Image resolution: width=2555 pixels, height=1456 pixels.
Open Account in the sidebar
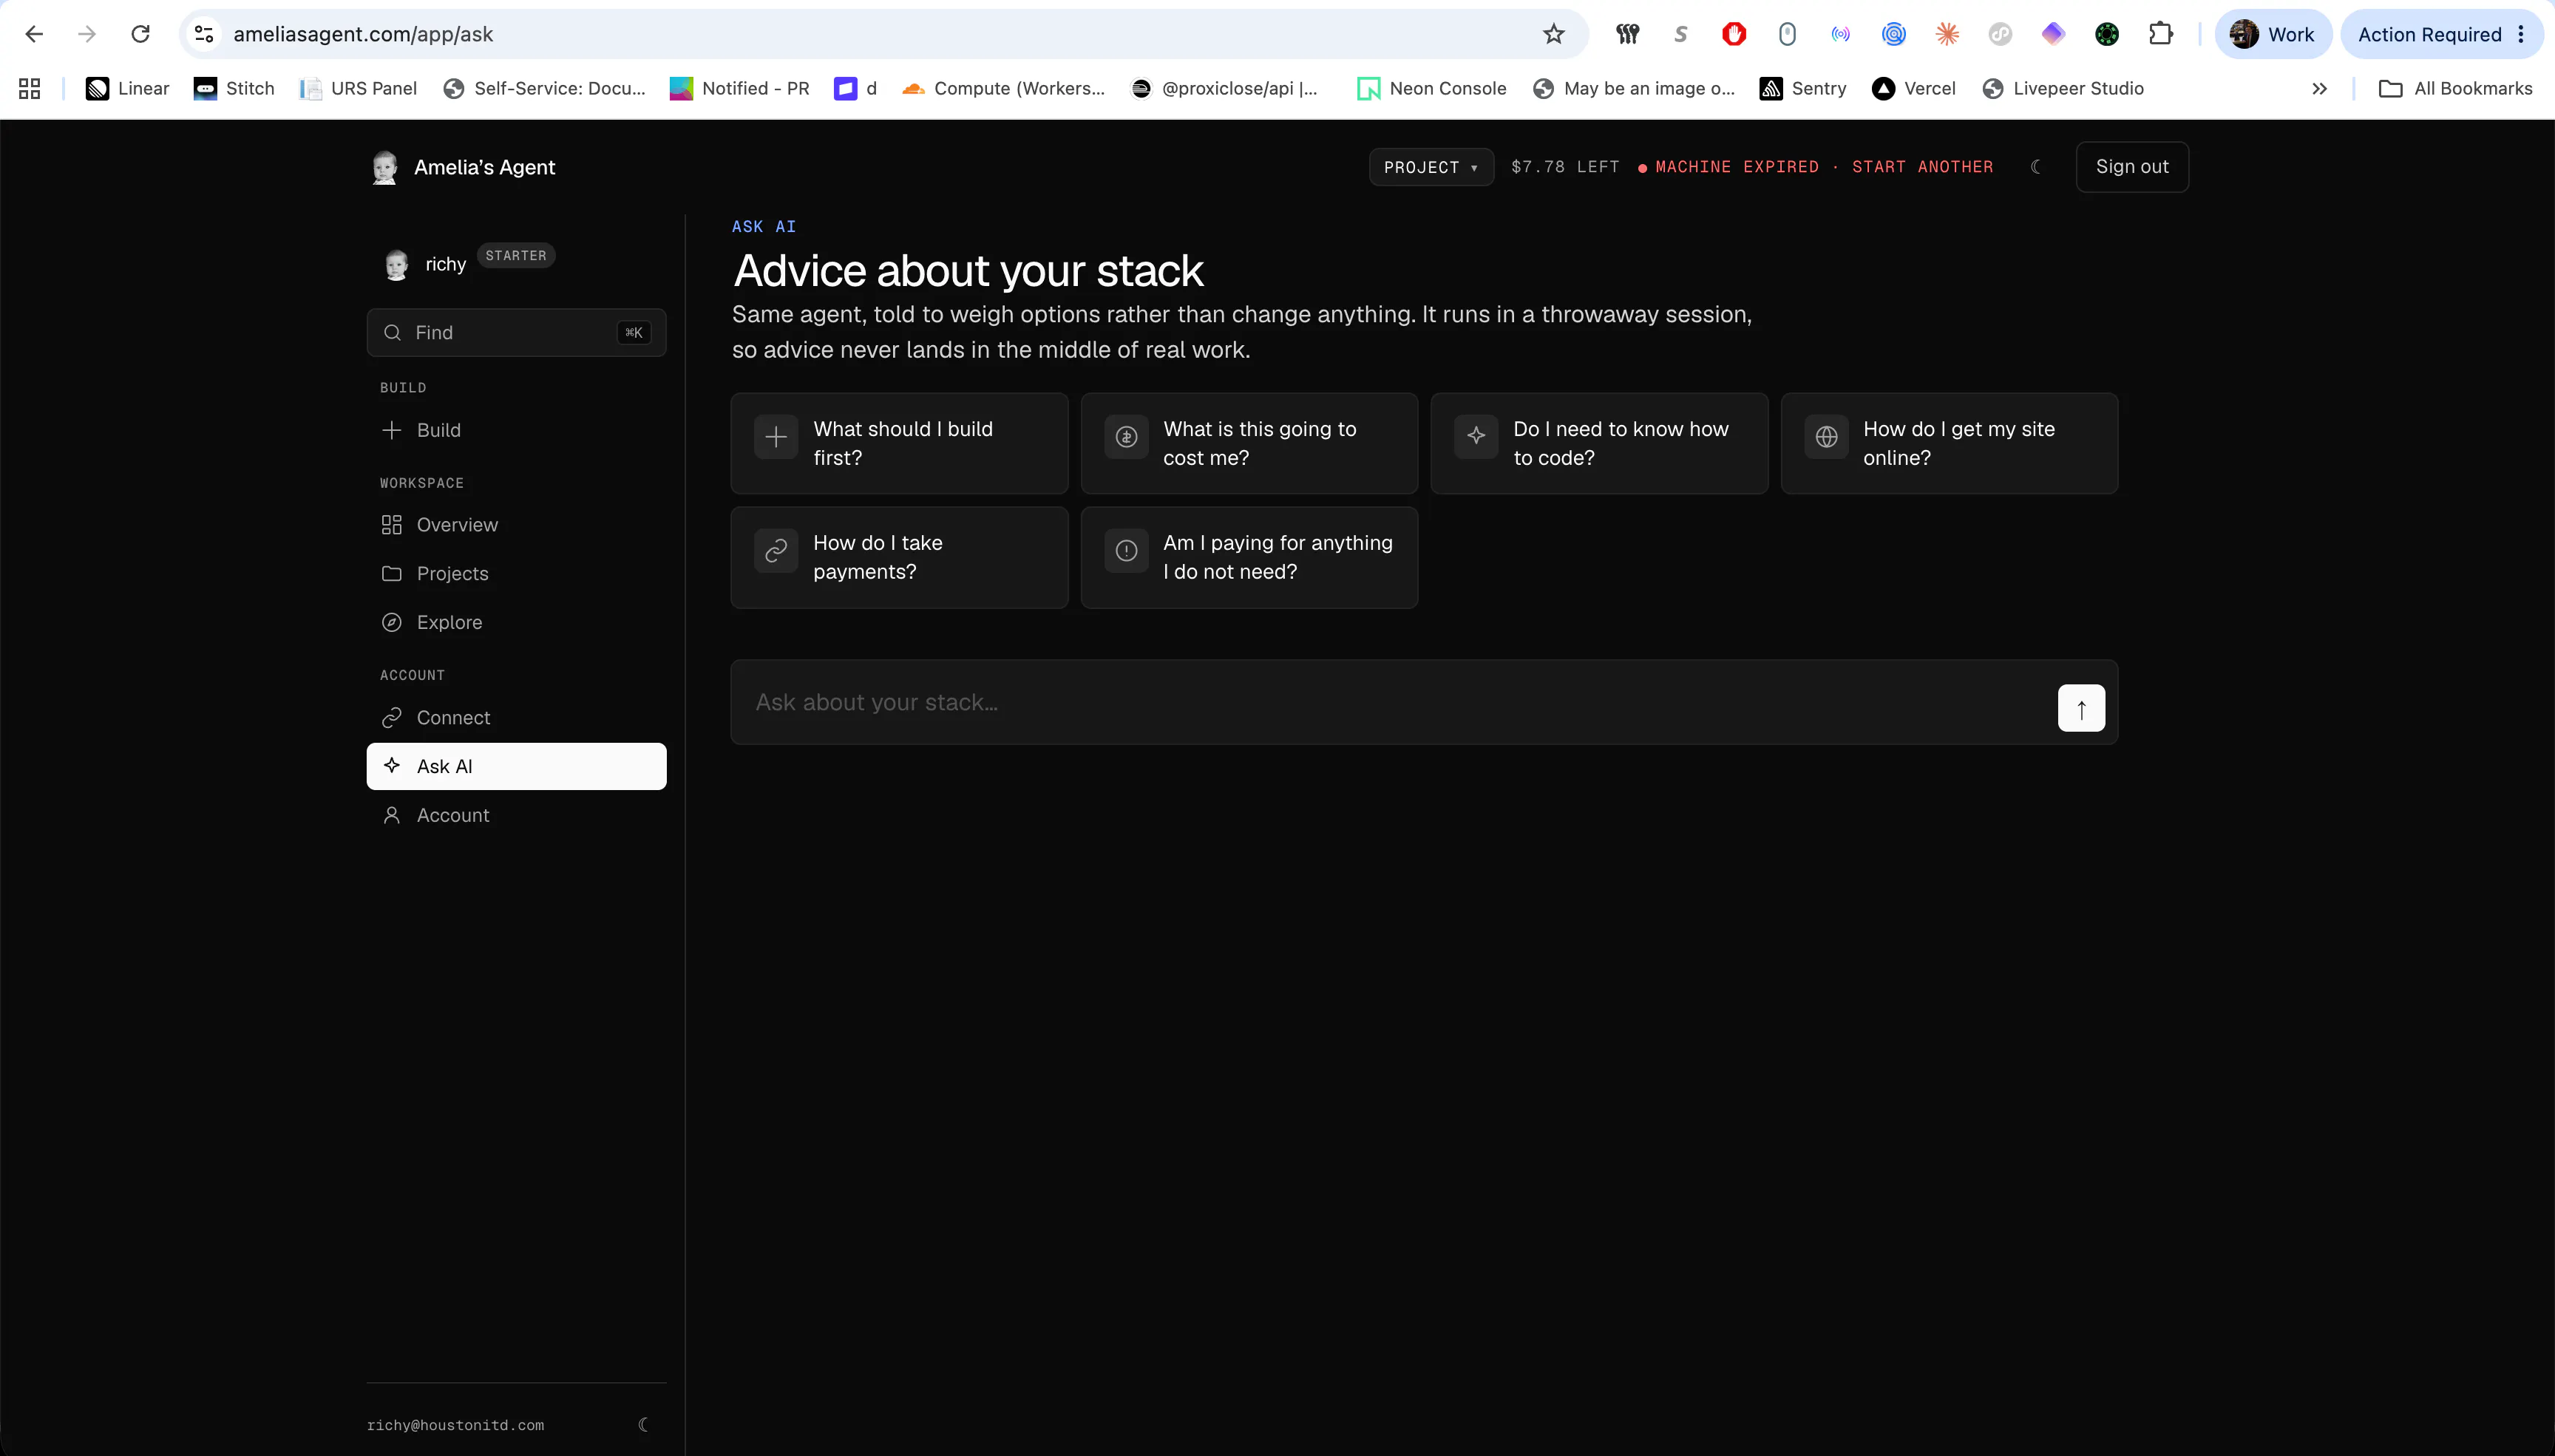click(x=516, y=815)
